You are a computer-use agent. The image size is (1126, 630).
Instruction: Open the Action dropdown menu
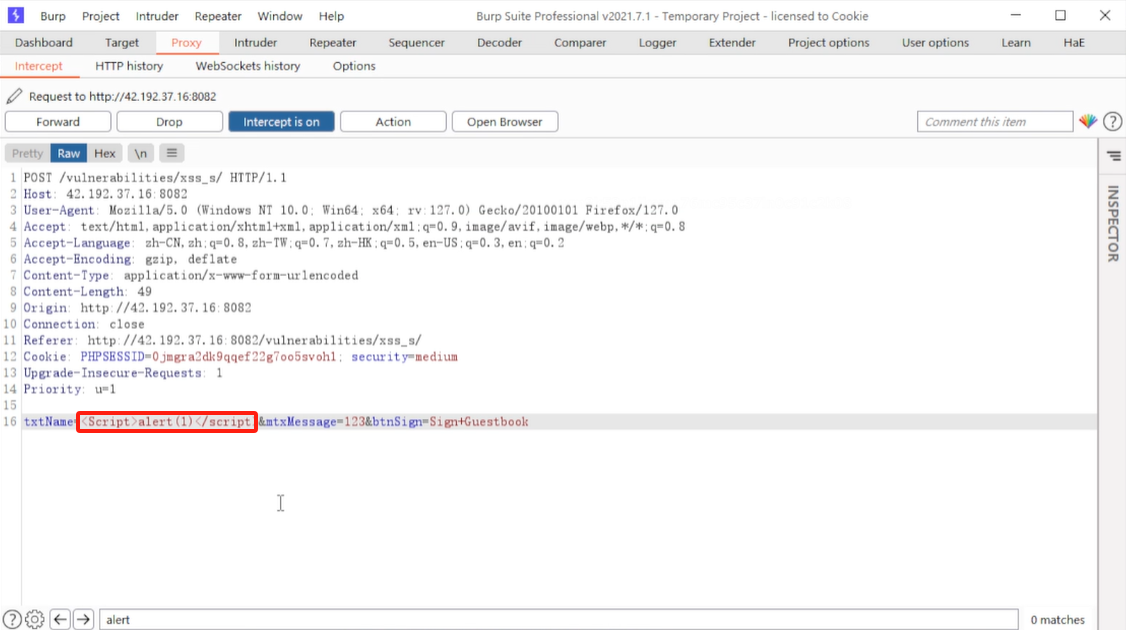(x=393, y=122)
